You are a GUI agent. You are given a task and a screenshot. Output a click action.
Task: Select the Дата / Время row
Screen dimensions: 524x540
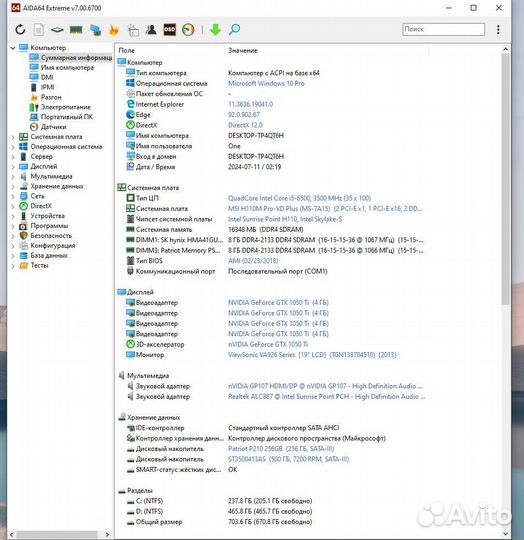203,167
